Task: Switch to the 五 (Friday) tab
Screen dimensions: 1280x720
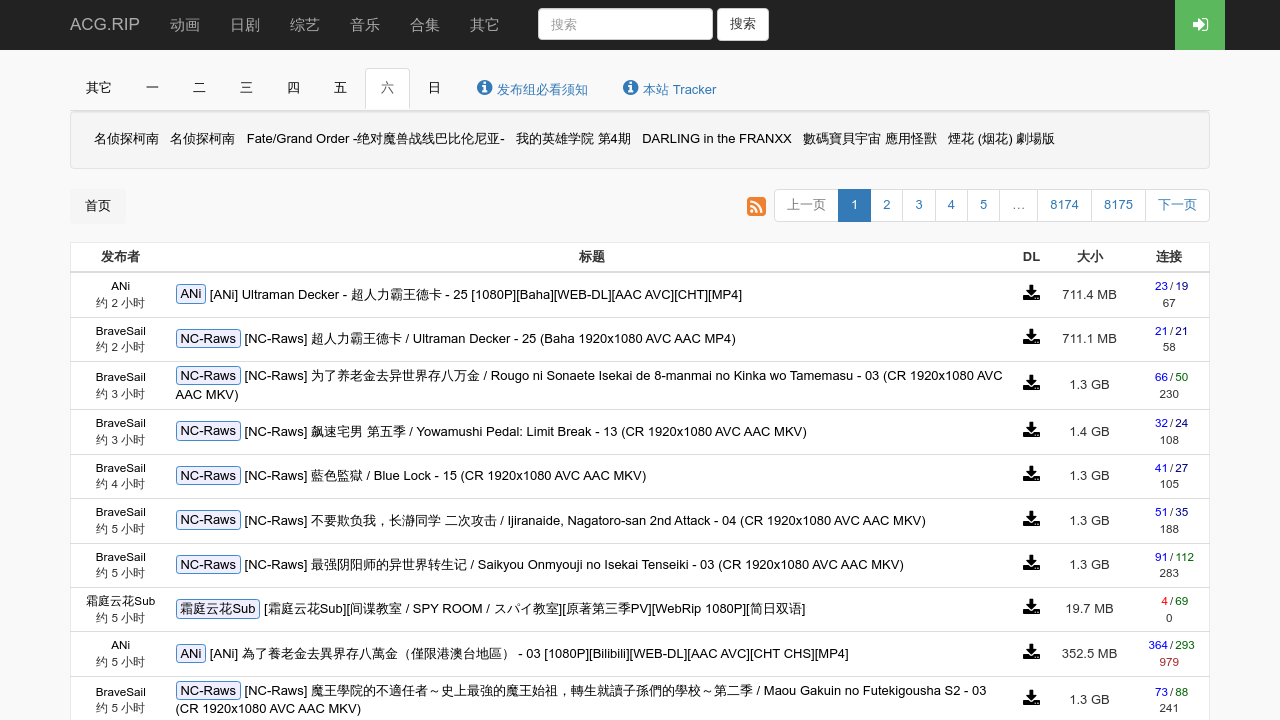Action: pos(340,88)
